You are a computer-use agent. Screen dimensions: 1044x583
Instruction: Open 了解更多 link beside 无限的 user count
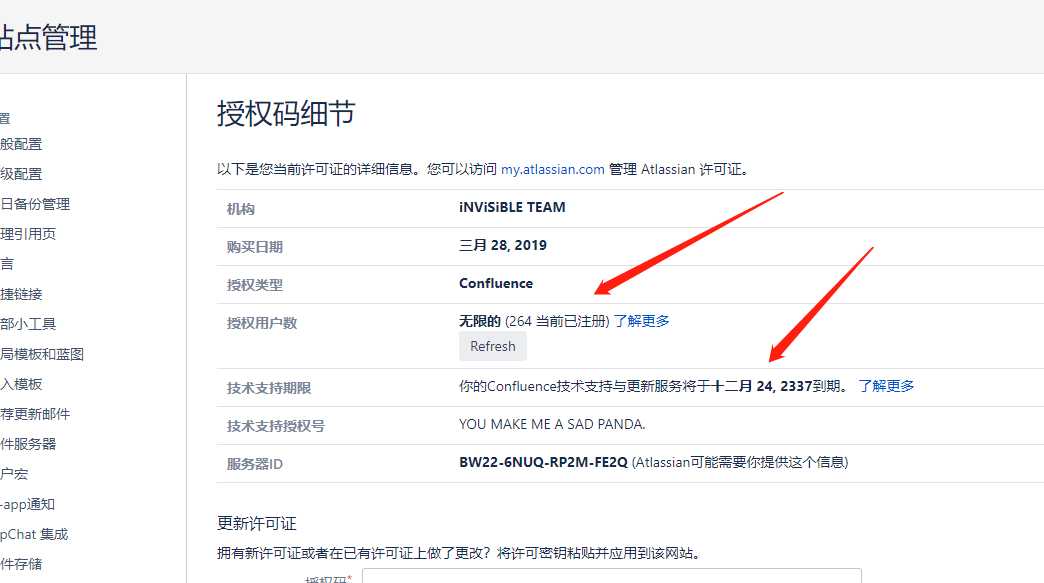(641, 321)
